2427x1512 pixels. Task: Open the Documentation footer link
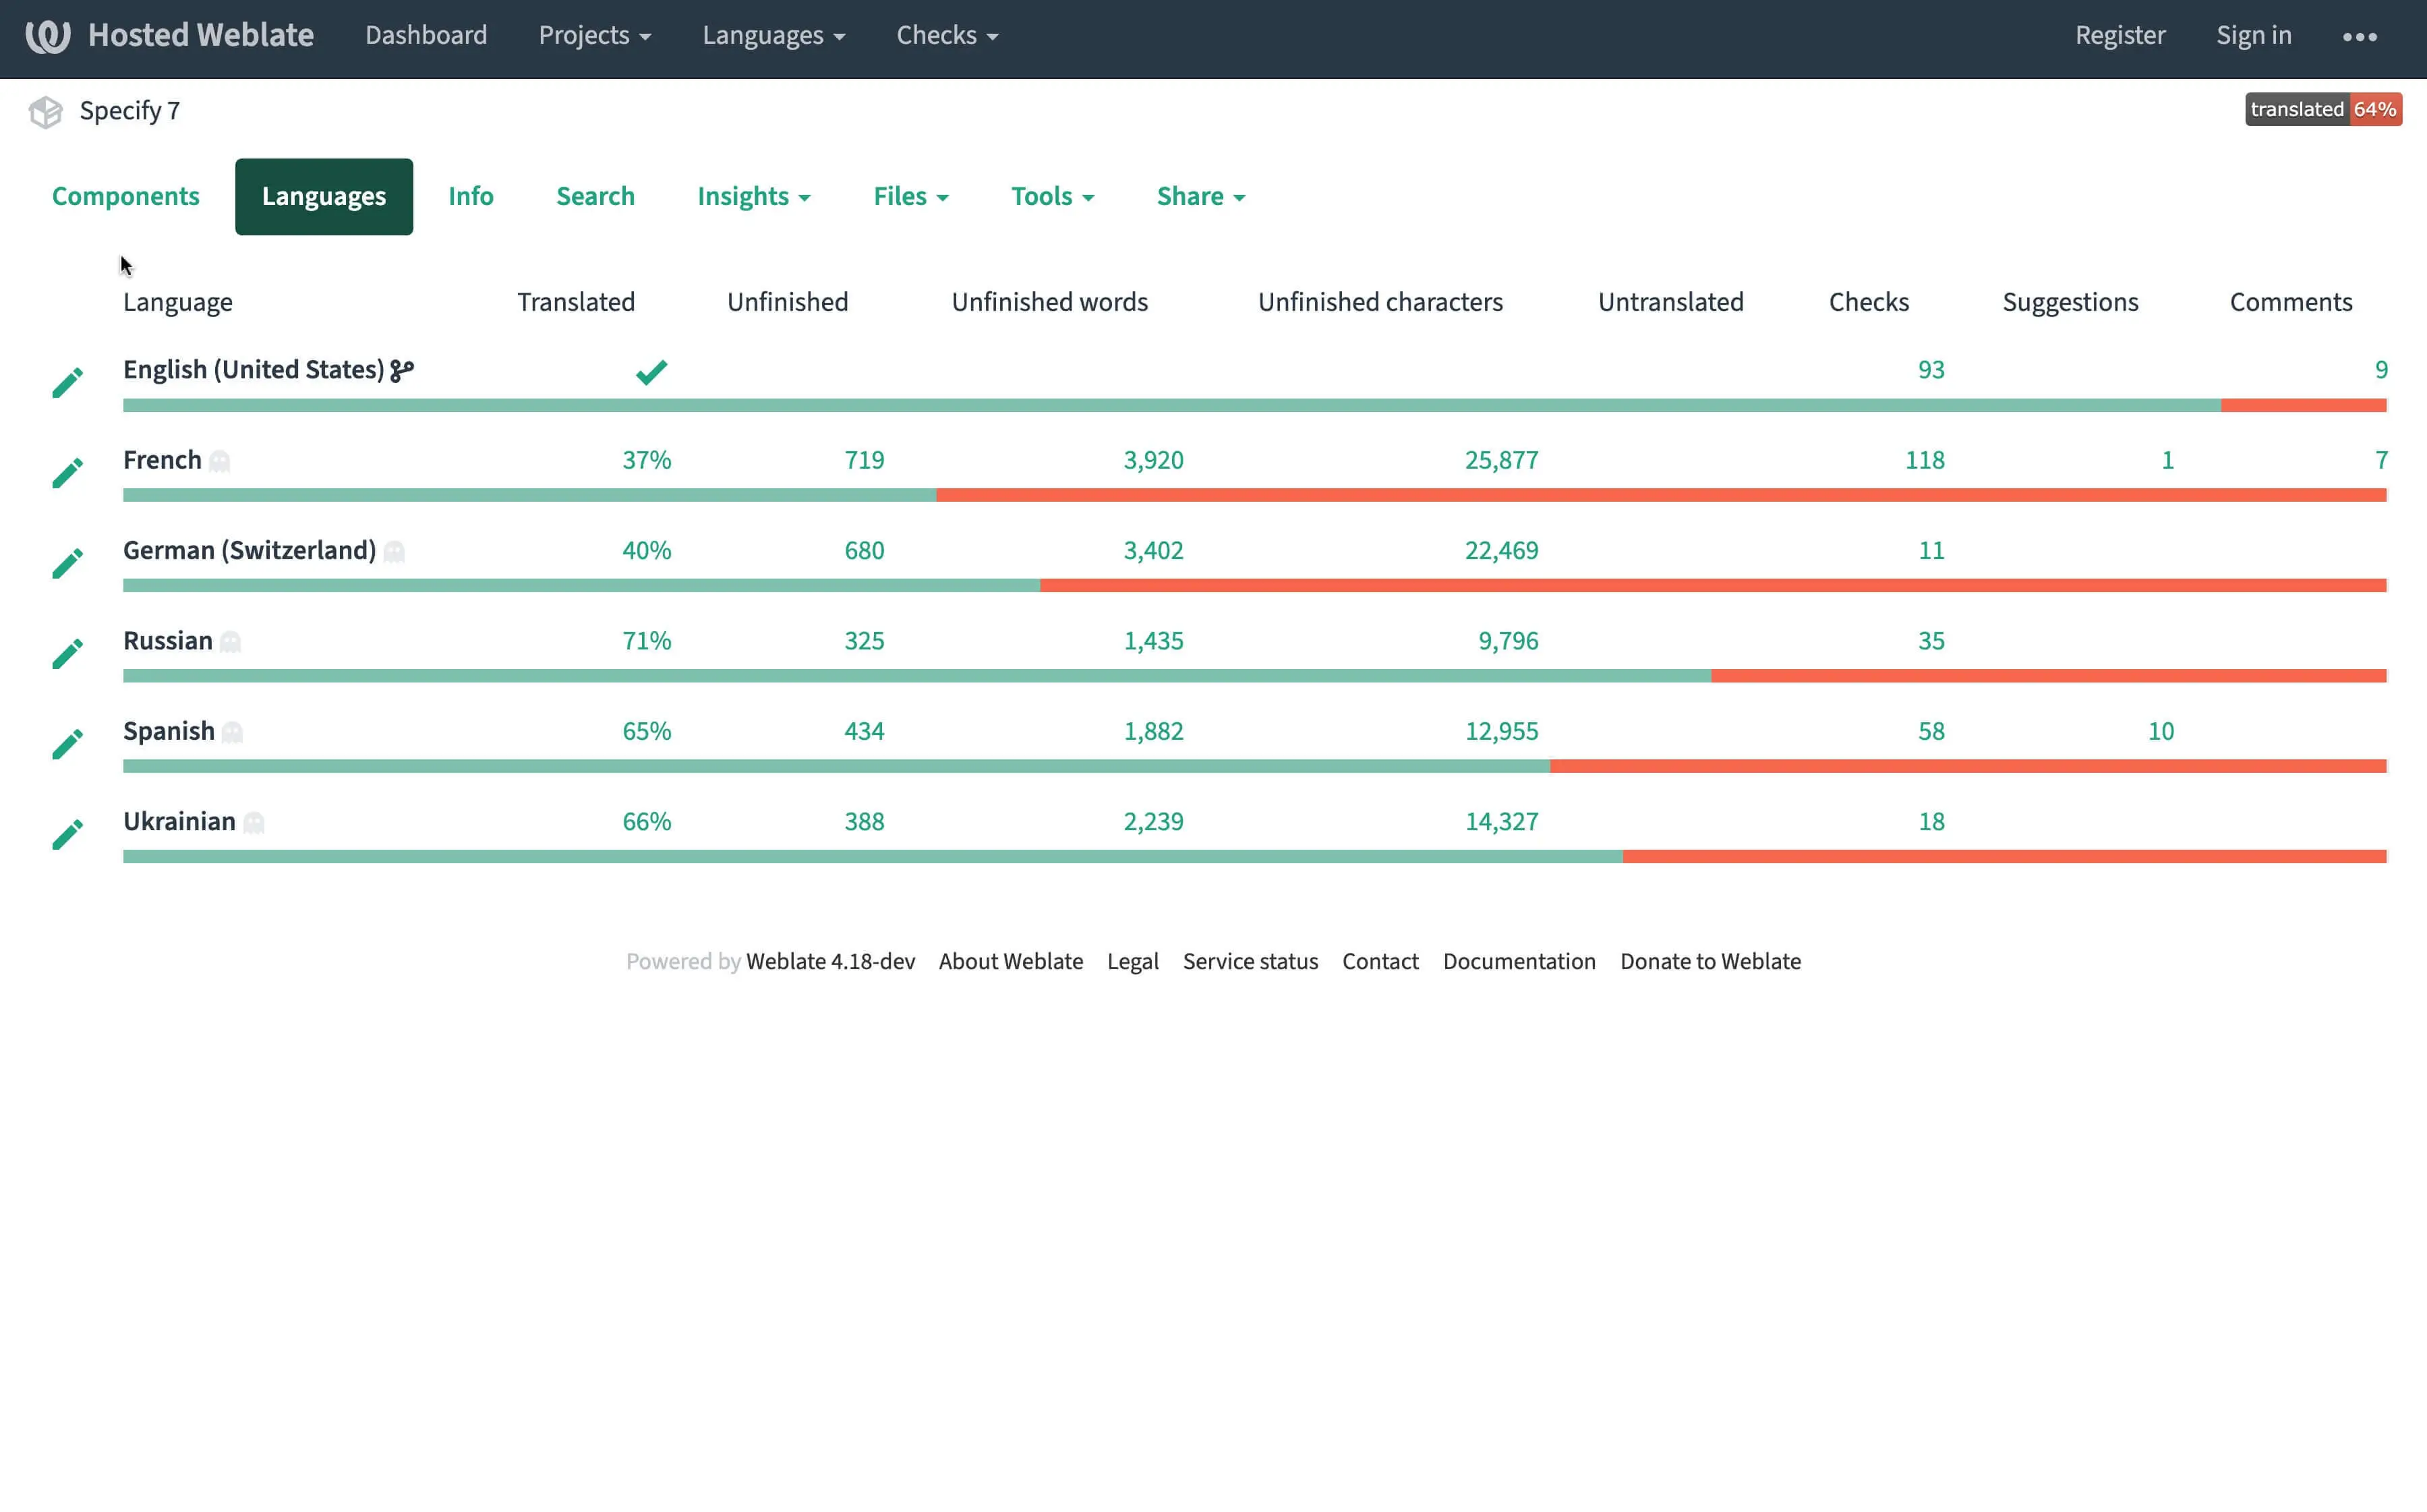coord(1518,962)
